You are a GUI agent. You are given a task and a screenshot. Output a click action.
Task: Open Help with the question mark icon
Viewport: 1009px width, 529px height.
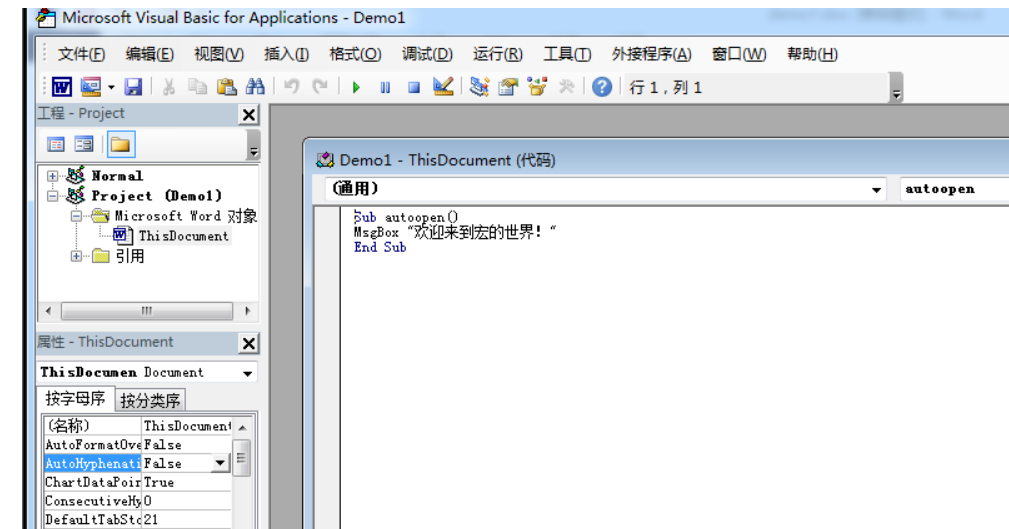602,87
